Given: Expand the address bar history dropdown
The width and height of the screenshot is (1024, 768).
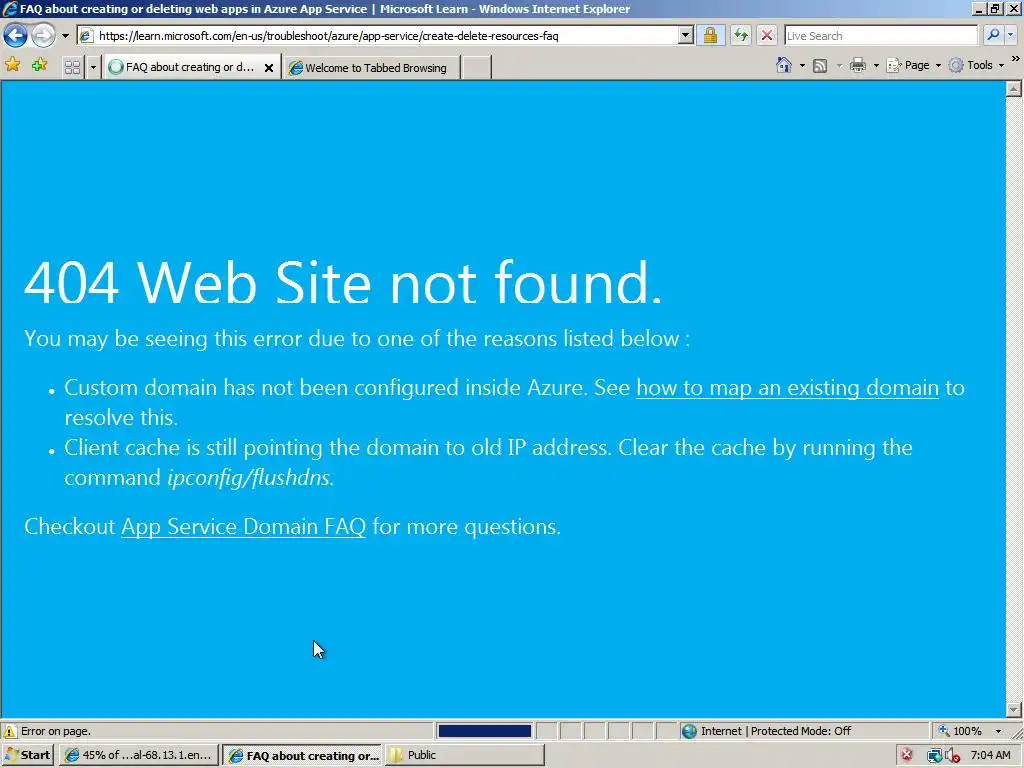Looking at the screenshot, I should tap(685, 35).
